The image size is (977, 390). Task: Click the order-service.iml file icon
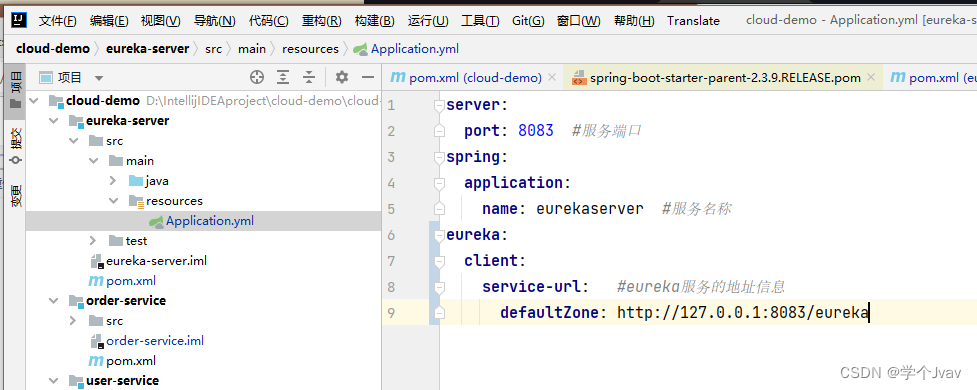pos(97,341)
